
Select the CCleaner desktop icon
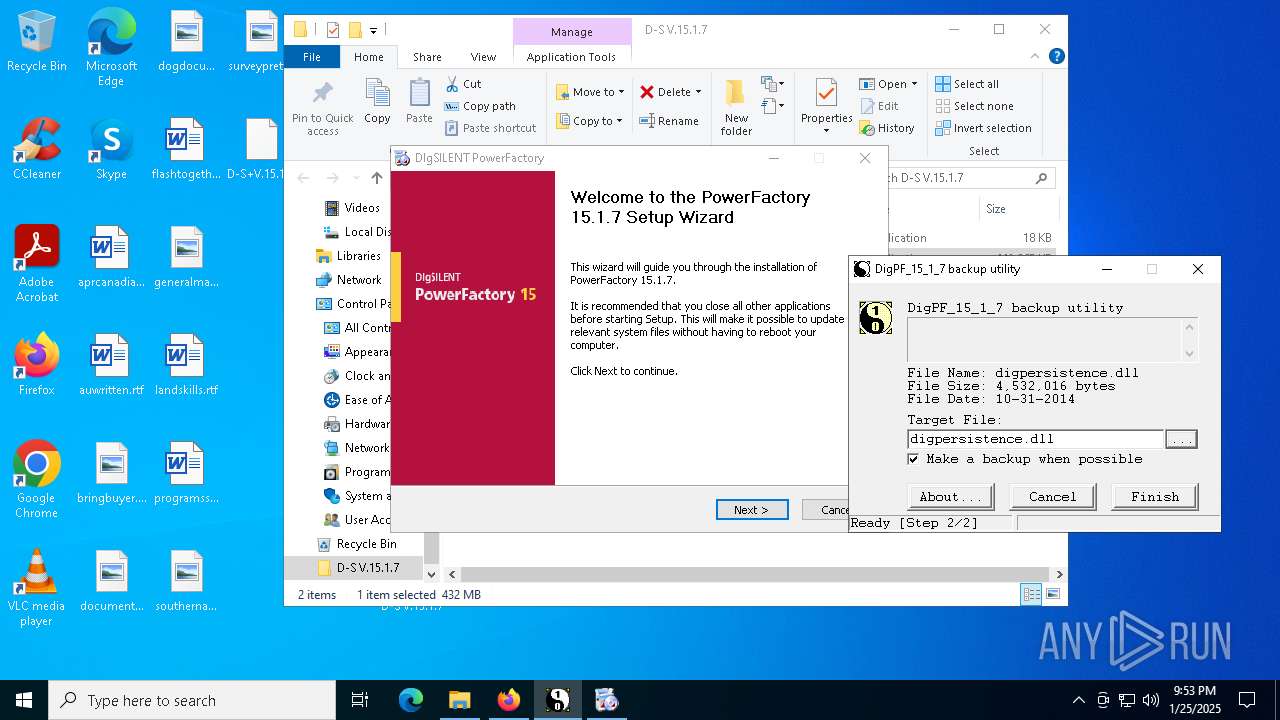click(37, 148)
